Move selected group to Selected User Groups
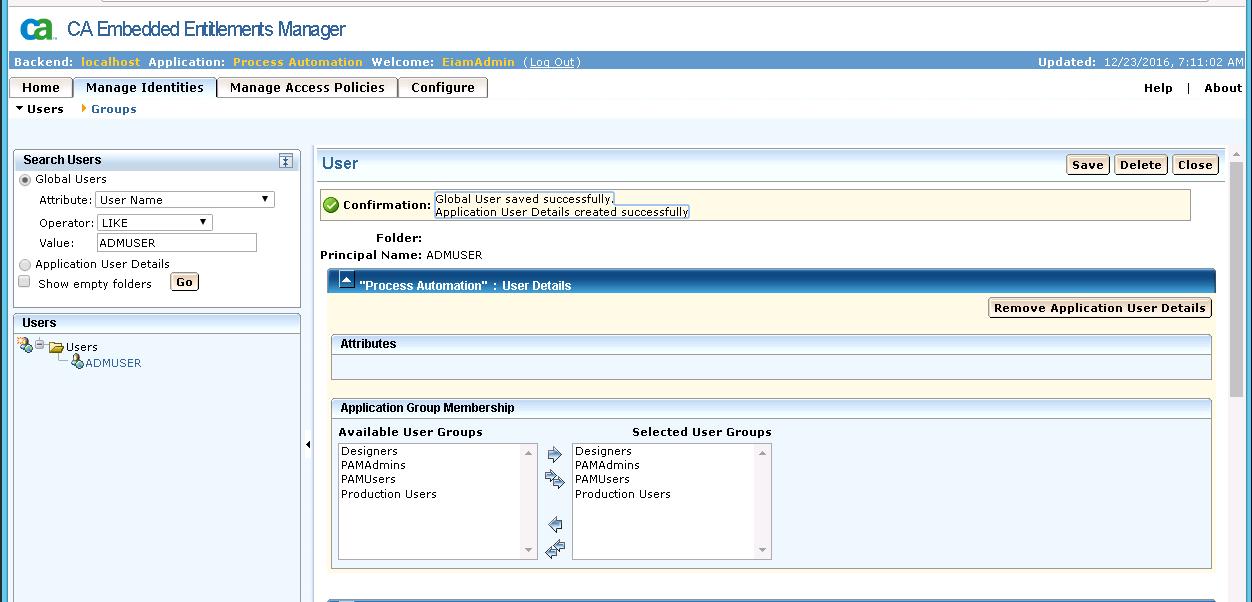 tap(555, 455)
